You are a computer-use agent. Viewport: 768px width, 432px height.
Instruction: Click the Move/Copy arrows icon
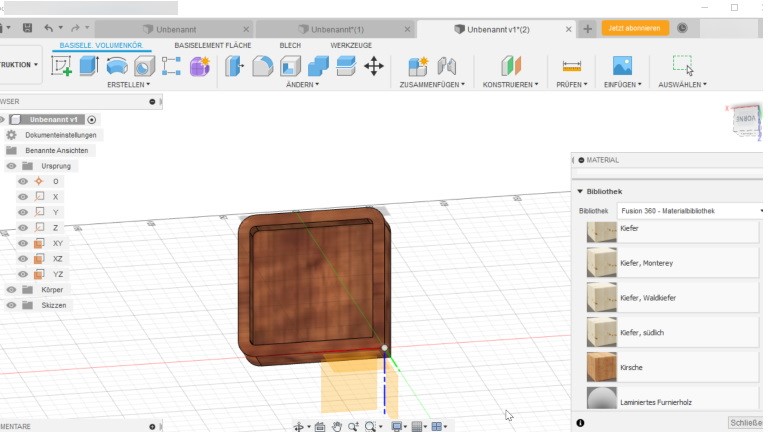pos(374,66)
